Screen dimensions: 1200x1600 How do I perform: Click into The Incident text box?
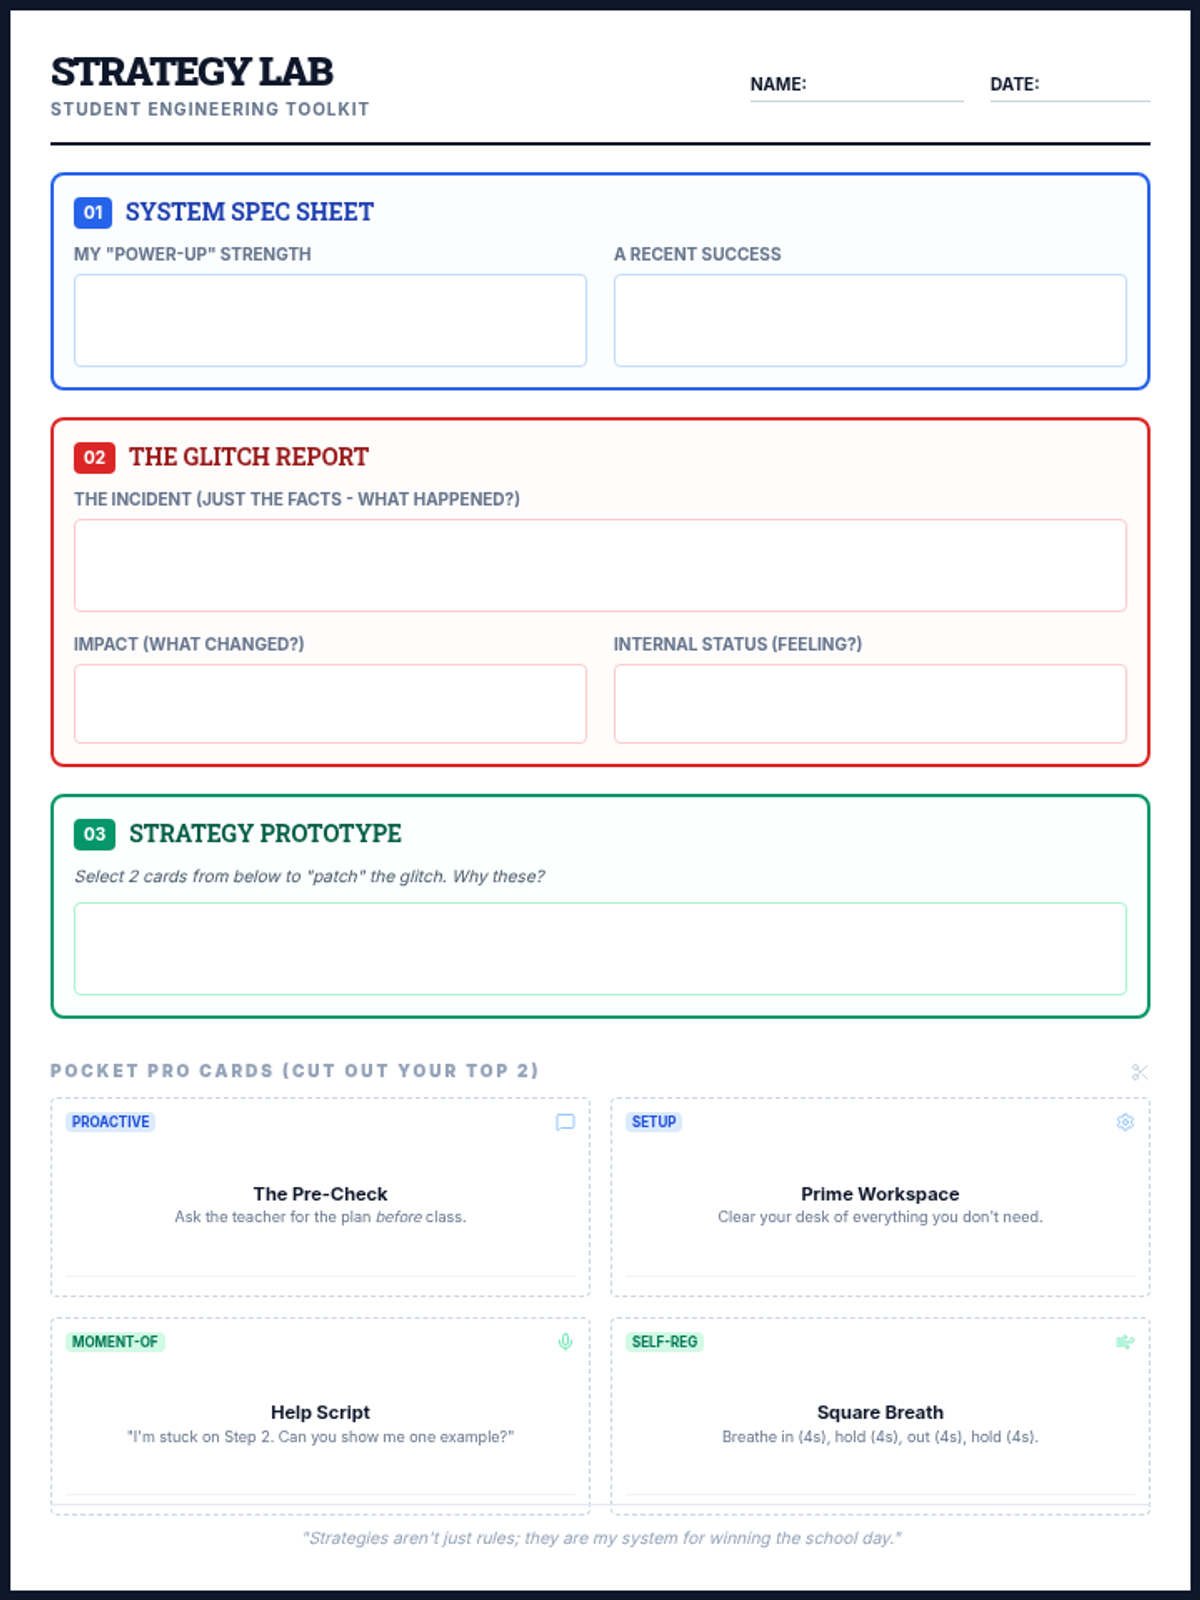[x=600, y=565]
